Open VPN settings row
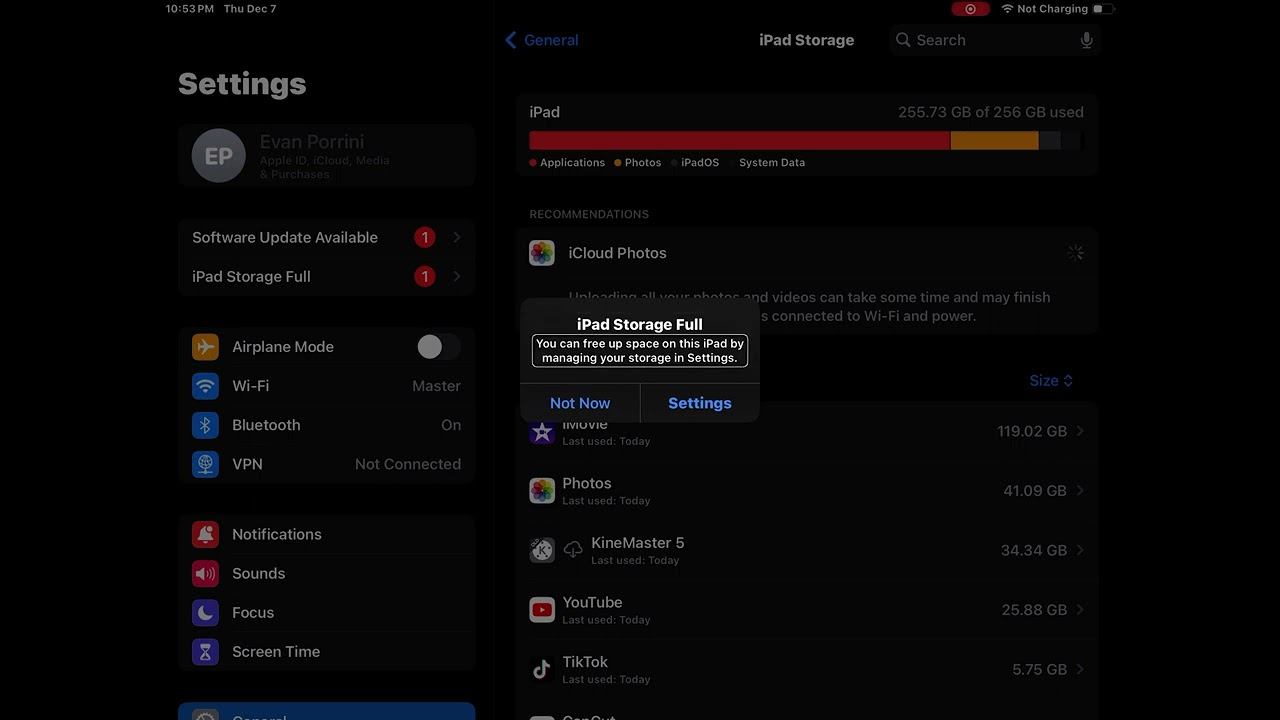 tap(326, 464)
